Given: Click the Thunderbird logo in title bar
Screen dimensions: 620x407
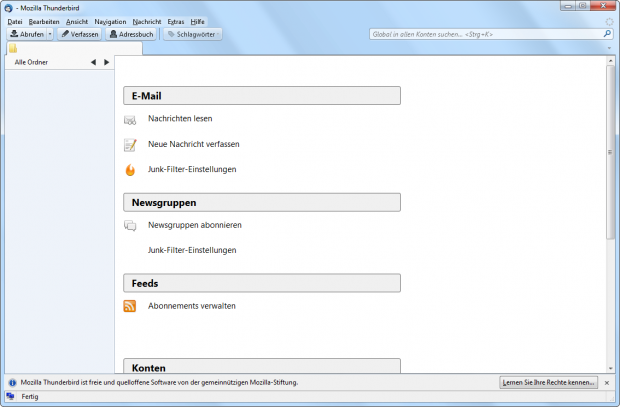Looking at the screenshot, I should pos(8,8).
